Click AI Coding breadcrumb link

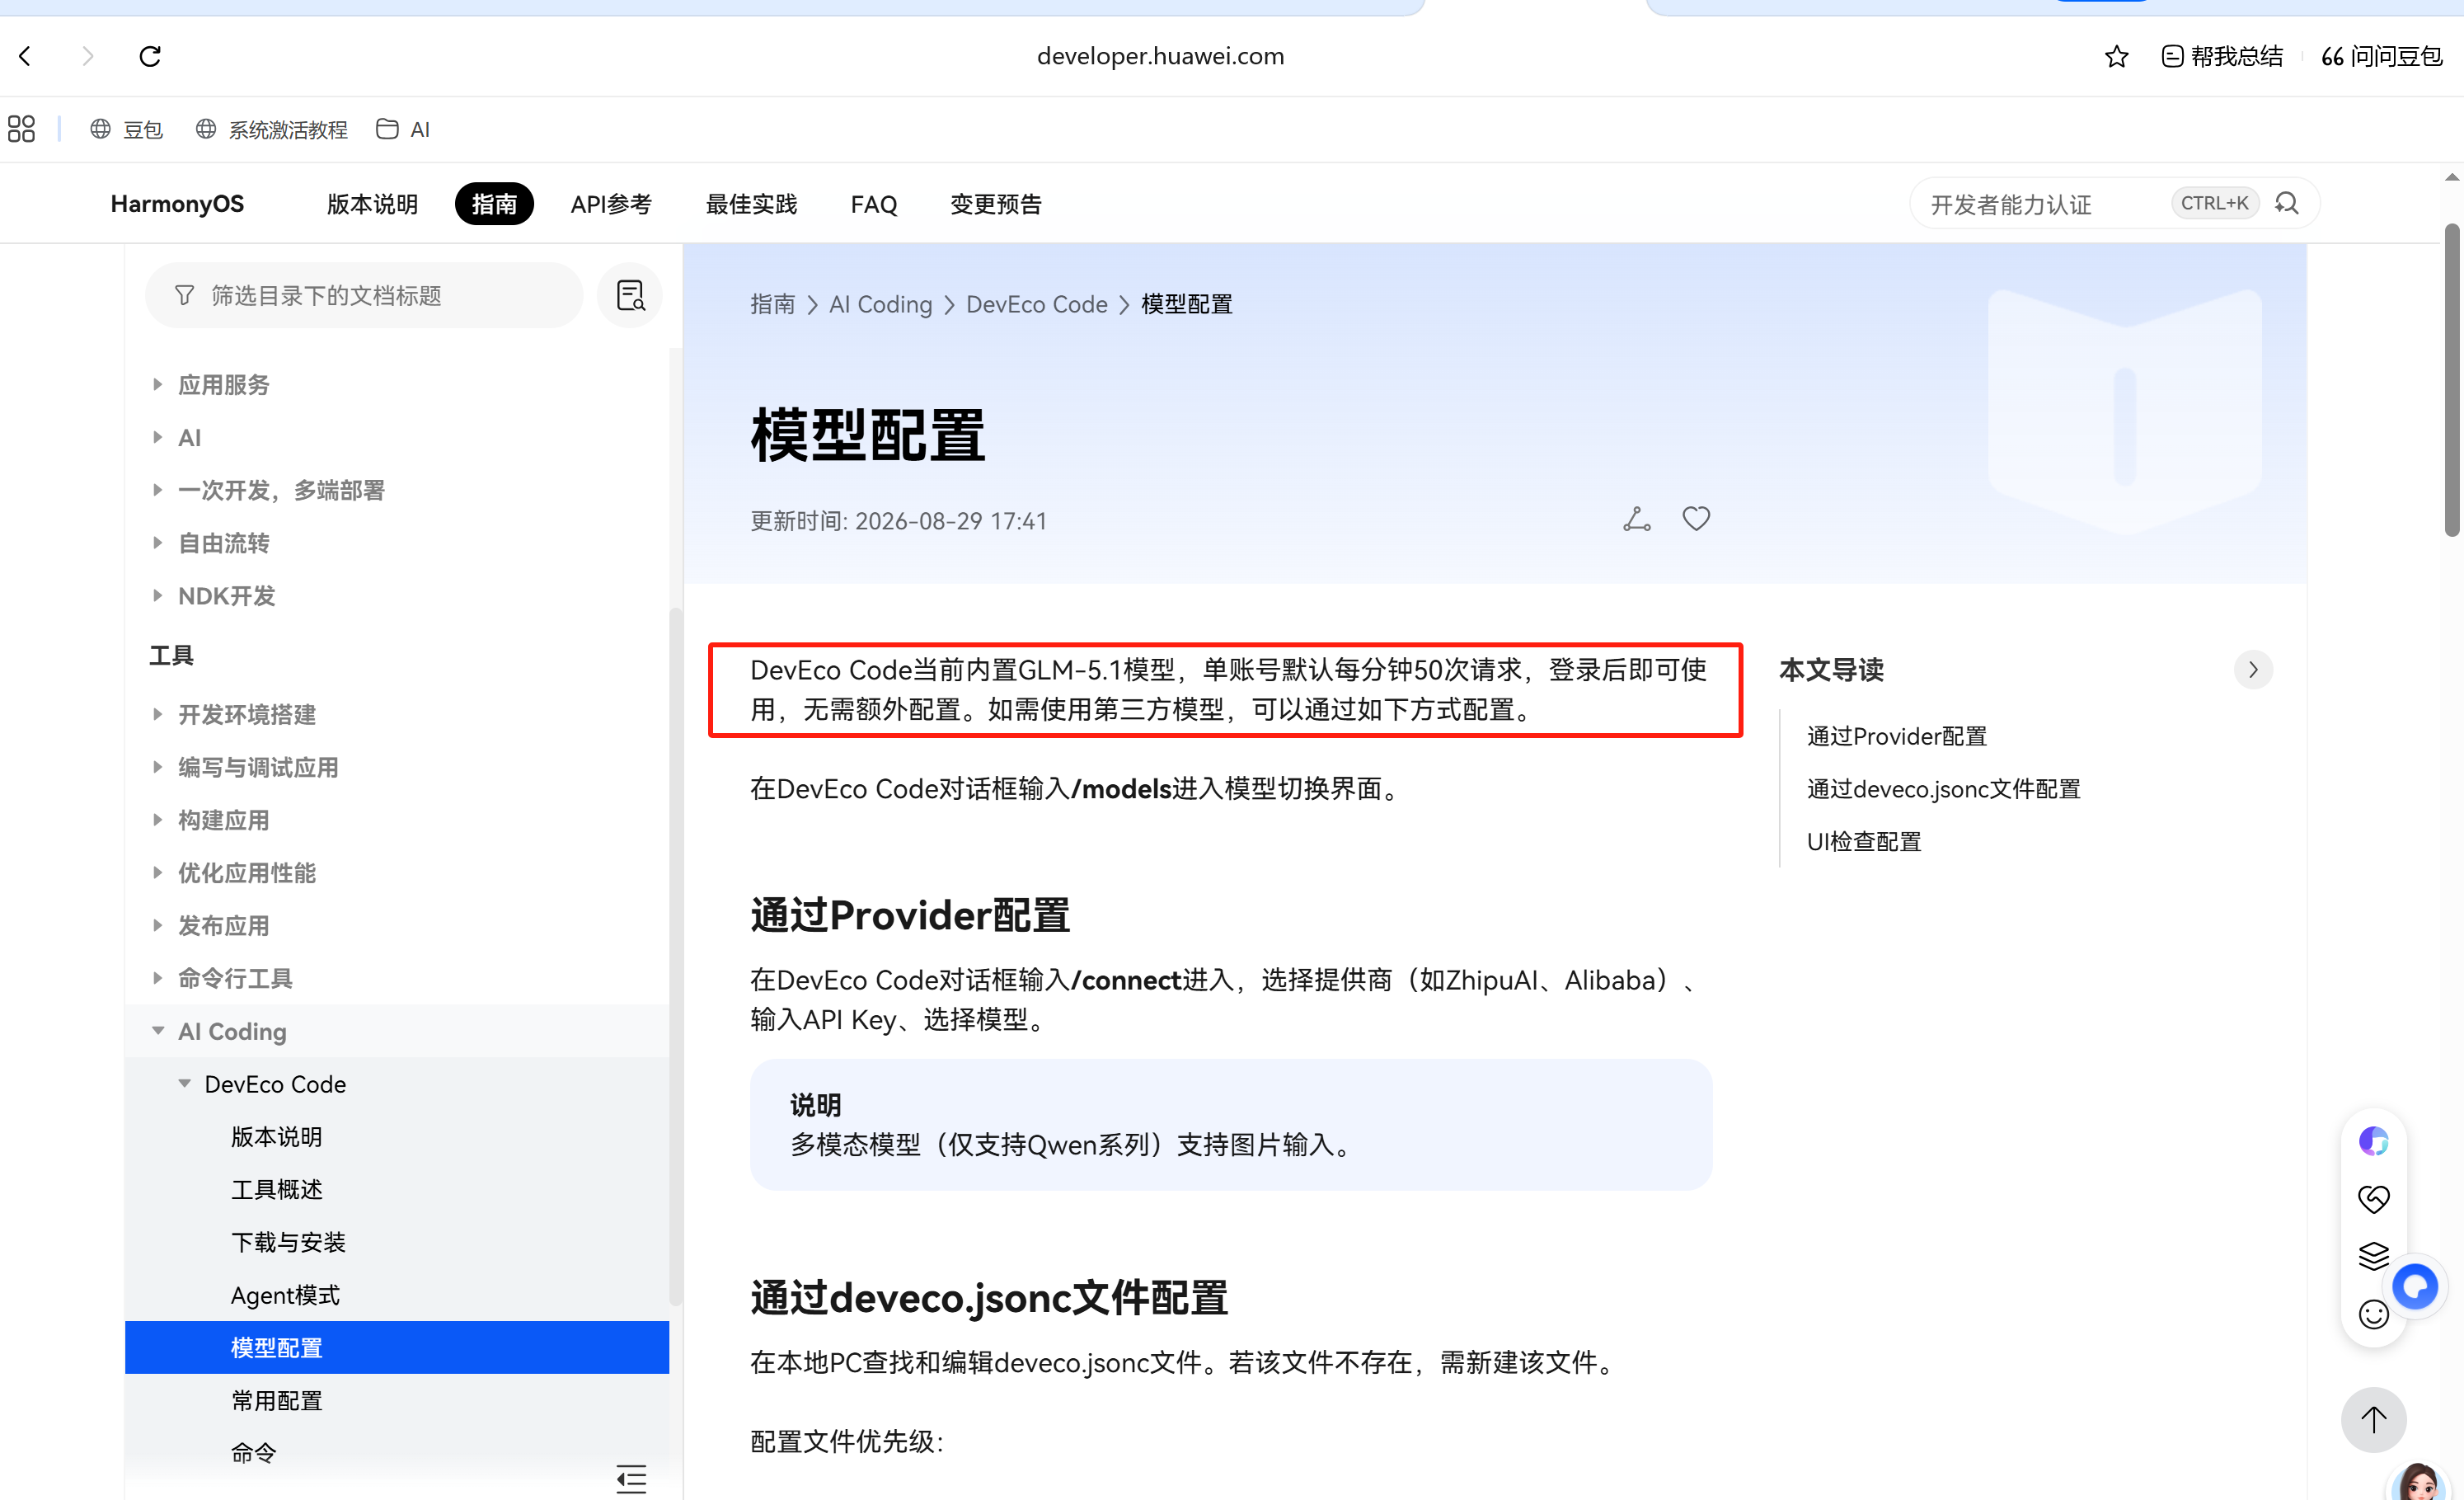tap(880, 304)
